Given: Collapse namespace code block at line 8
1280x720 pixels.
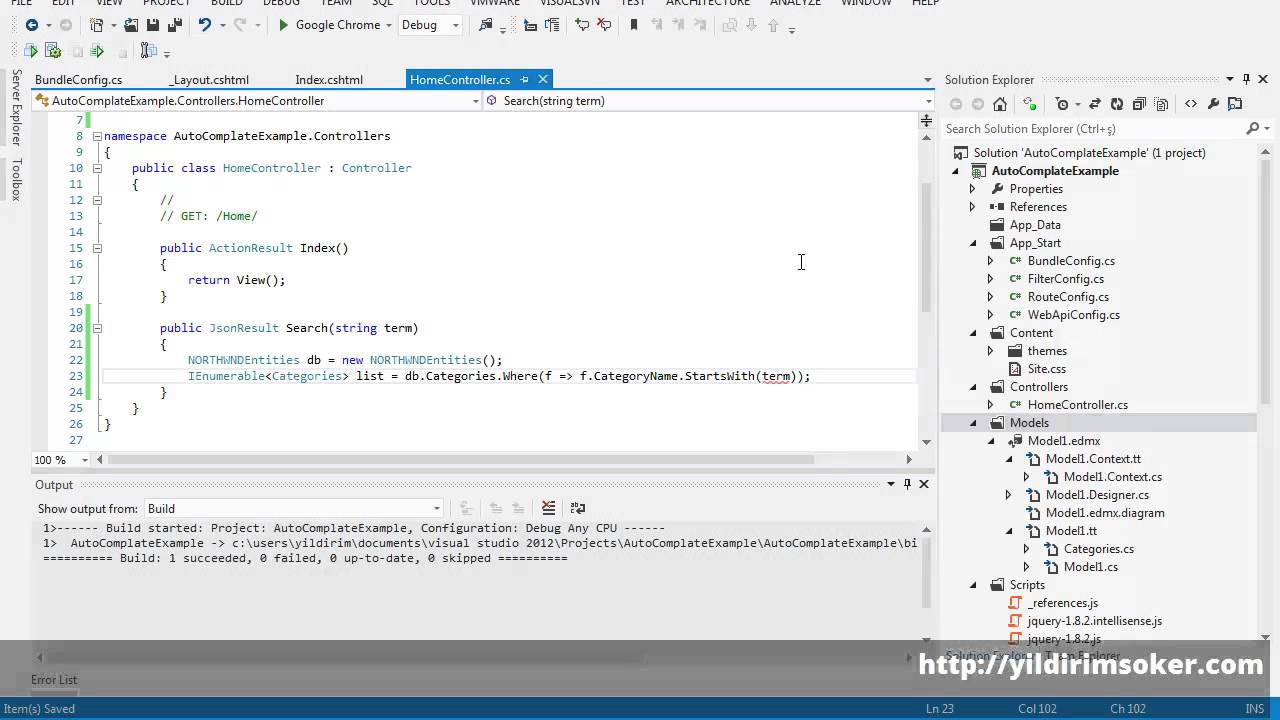Looking at the screenshot, I should coord(97,136).
